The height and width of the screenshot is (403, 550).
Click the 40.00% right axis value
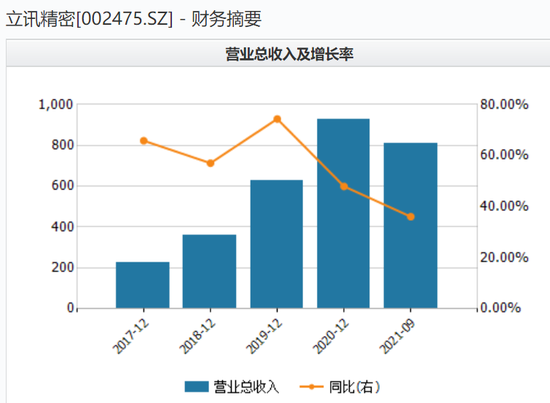(504, 206)
